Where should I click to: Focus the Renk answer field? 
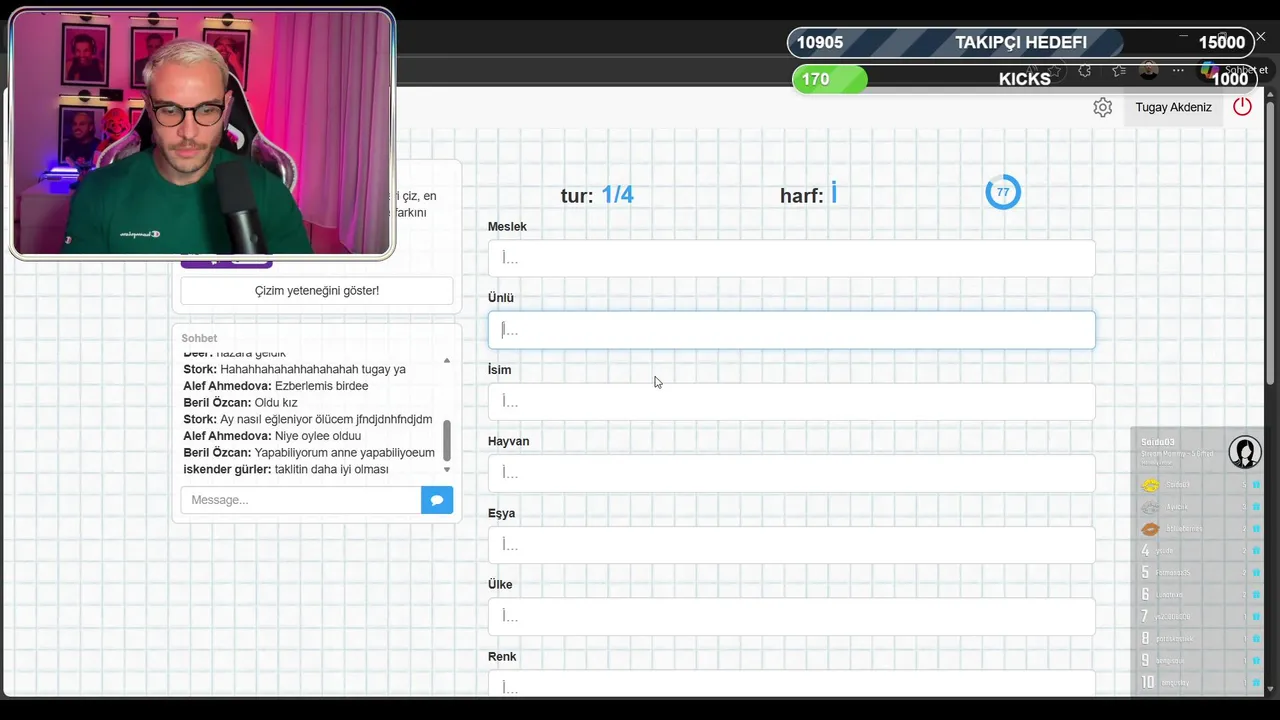tap(791, 684)
